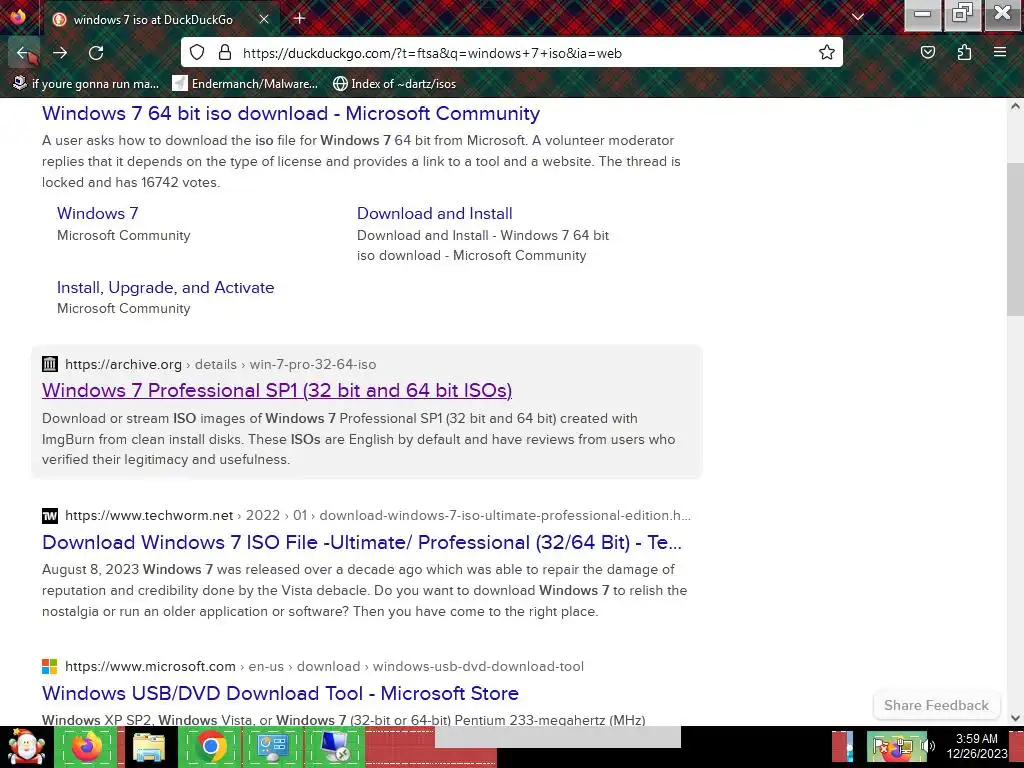Image resolution: width=1024 pixels, height=768 pixels.
Task: Click the page scrollbar down arrow
Action: pos(1016,718)
